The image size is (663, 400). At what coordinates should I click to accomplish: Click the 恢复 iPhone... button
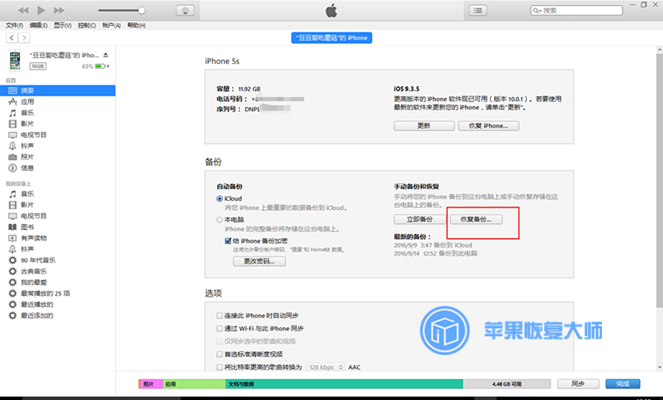coord(489,126)
